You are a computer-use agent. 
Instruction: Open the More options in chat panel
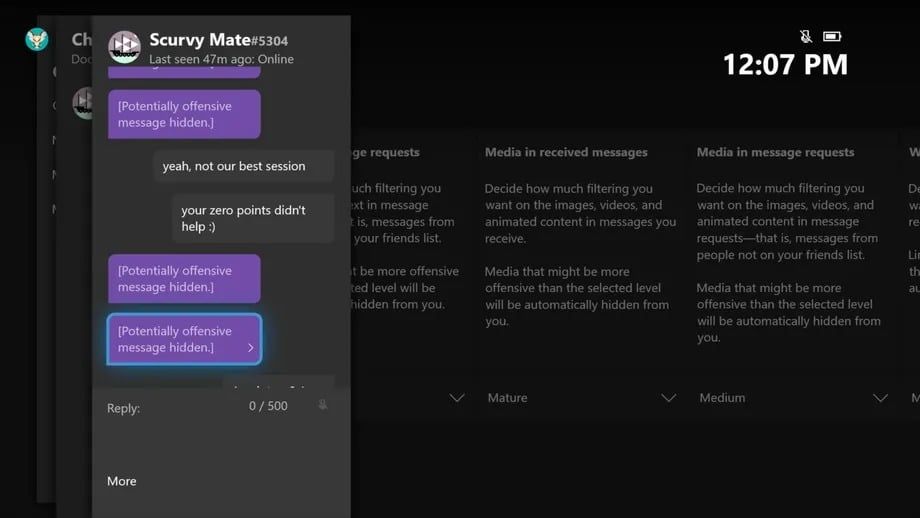(122, 481)
